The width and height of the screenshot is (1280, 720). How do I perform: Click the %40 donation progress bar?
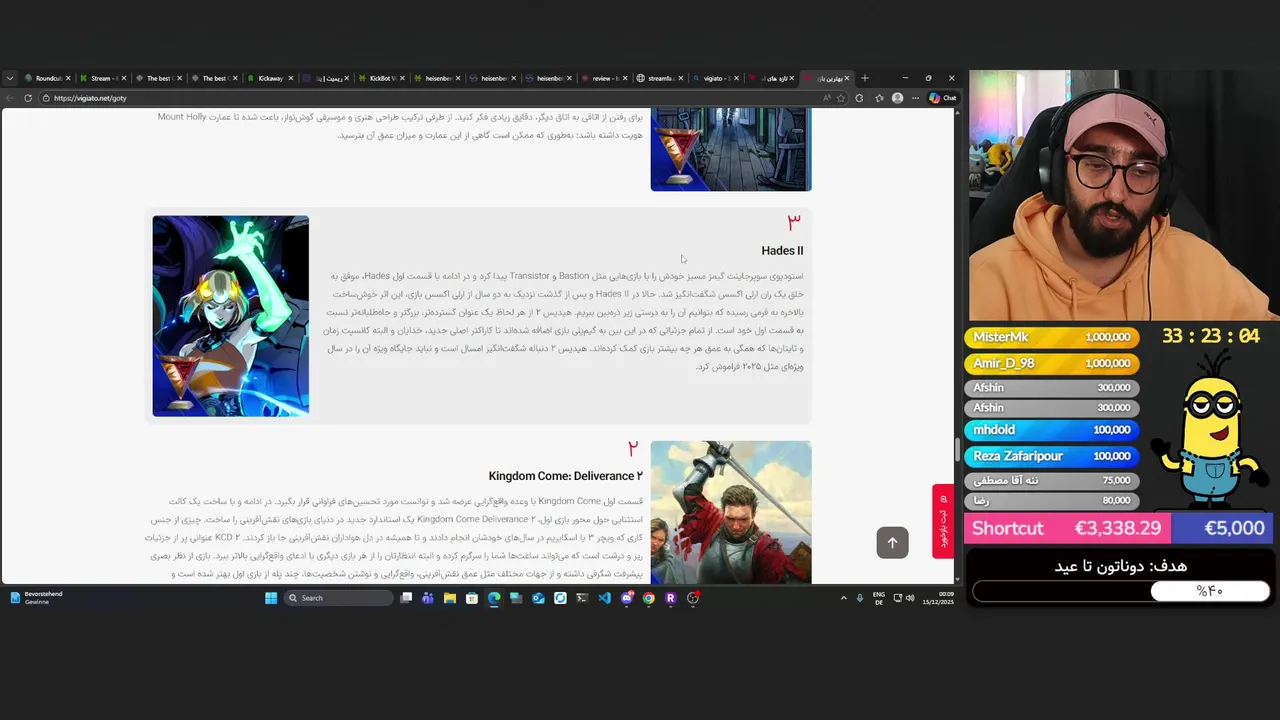tap(1121, 591)
